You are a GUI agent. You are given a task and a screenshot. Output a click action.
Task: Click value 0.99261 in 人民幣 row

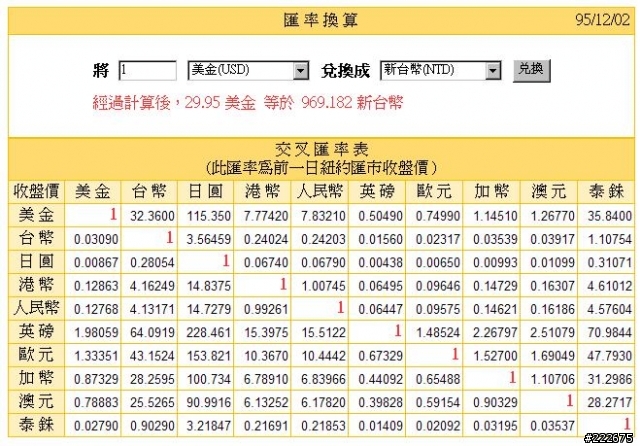click(266, 309)
